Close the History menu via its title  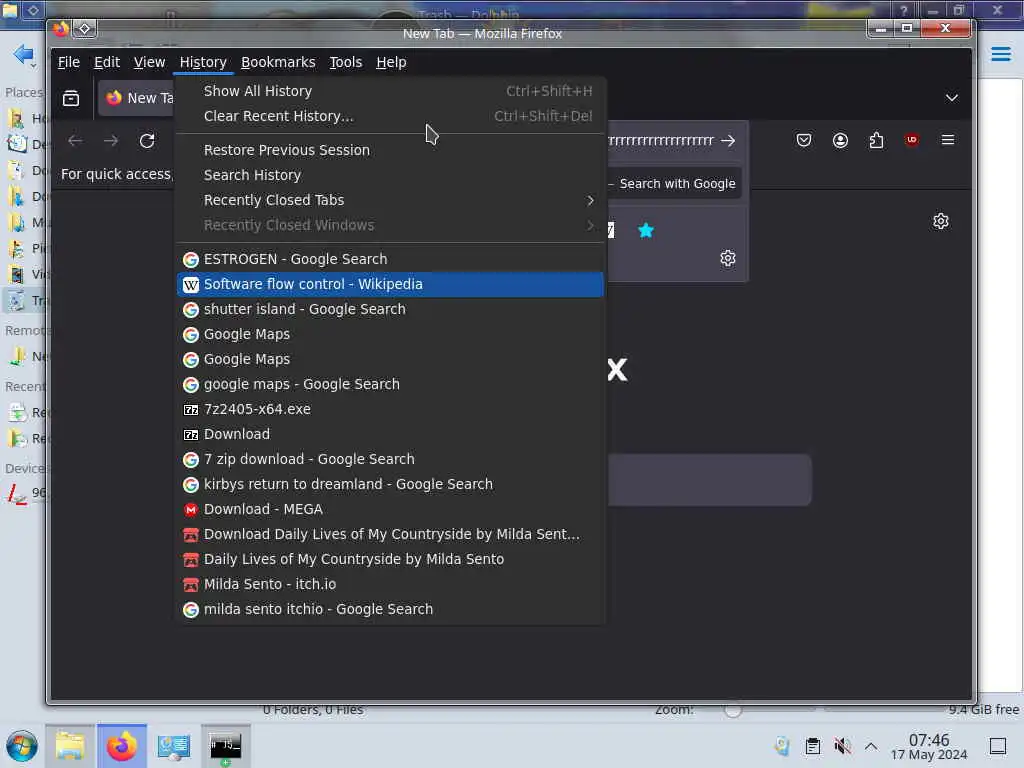click(x=203, y=62)
